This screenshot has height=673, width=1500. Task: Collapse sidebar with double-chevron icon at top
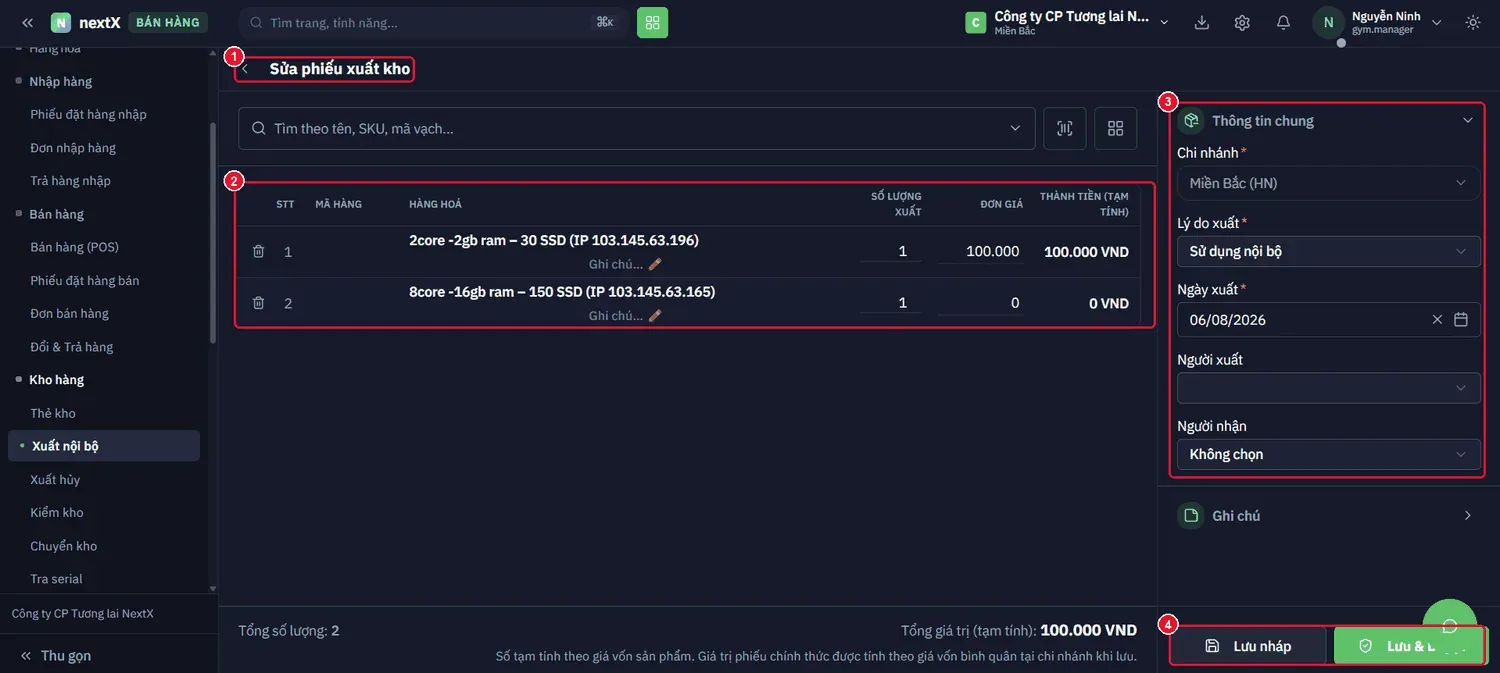[x=27, y=22]
